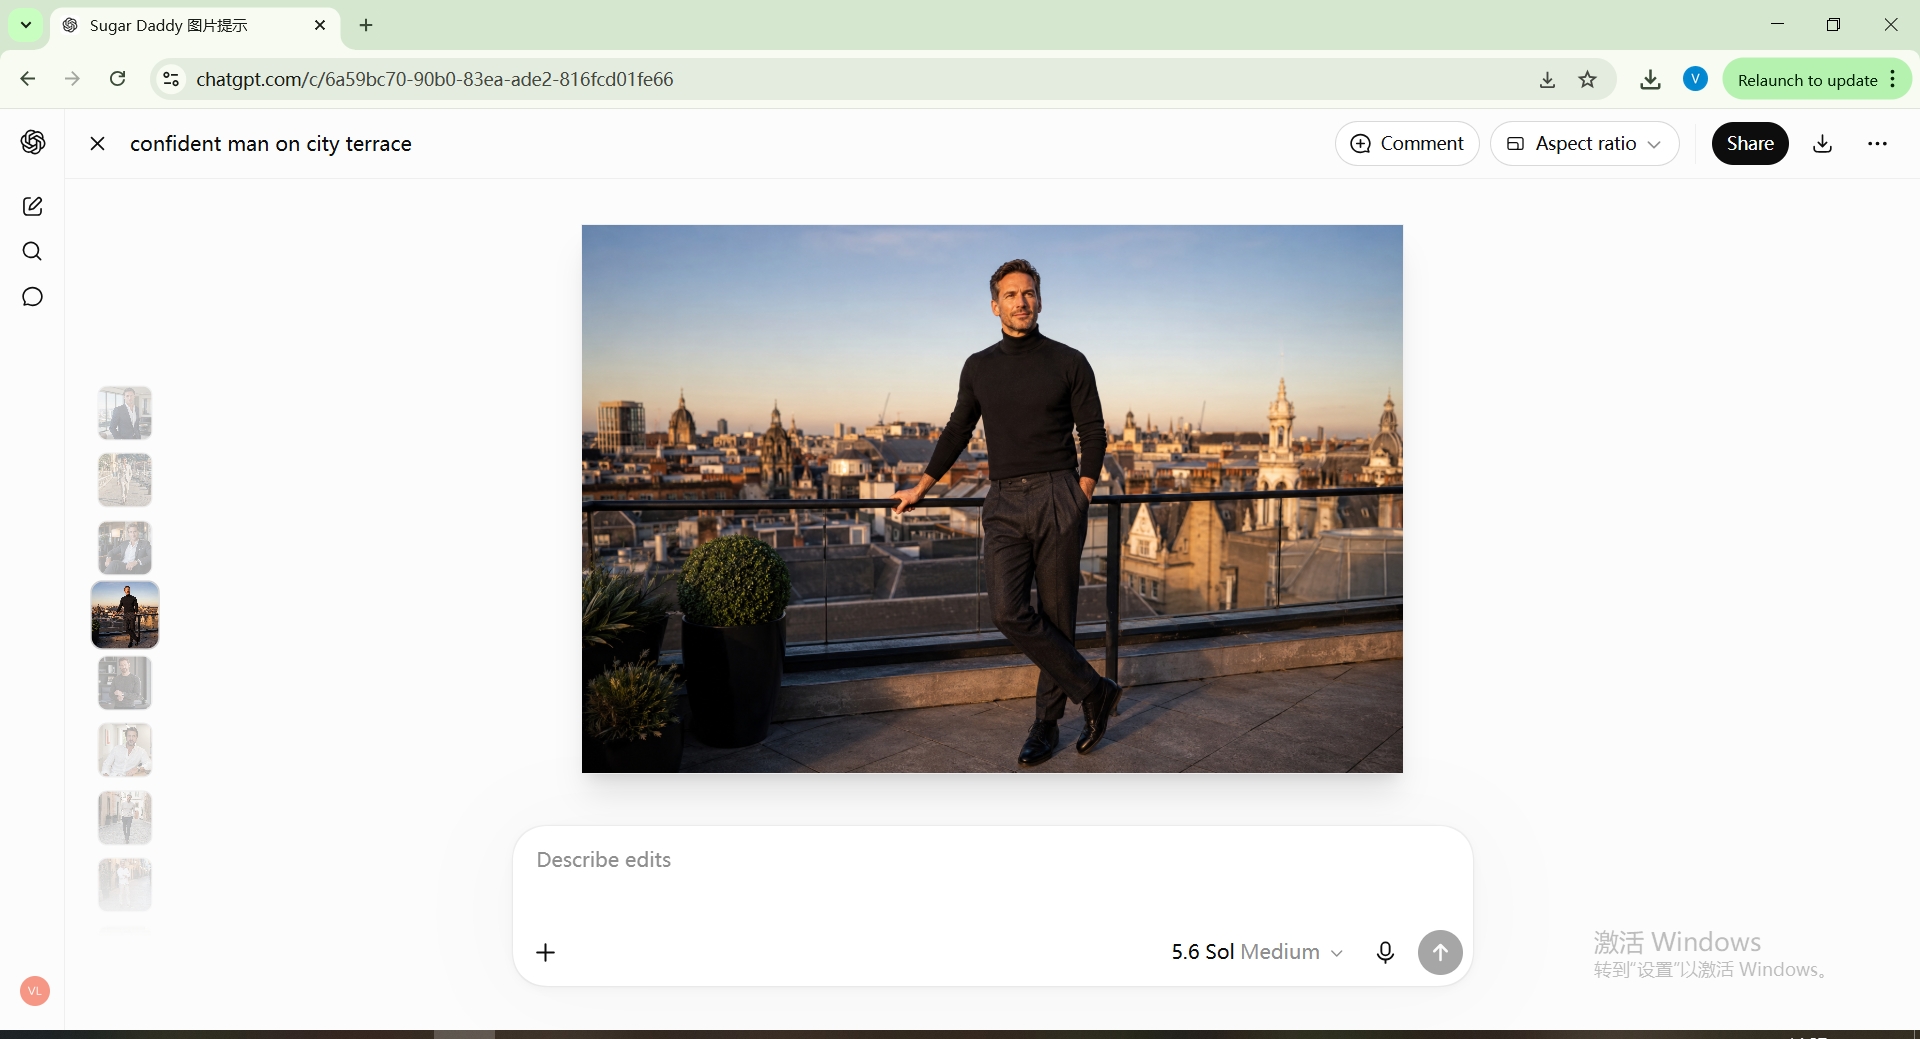Click the Describe edits text field

tap(992, 860)
